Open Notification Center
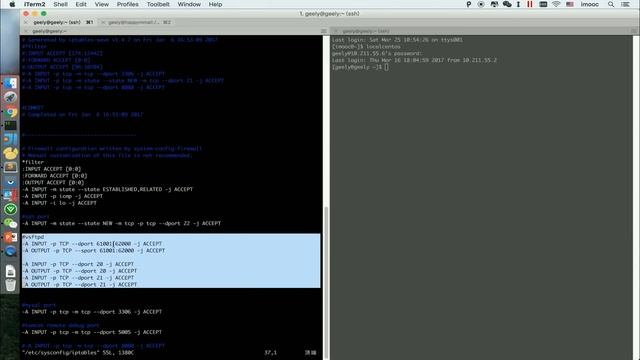The image size is (640, 360). coord(625,4)
